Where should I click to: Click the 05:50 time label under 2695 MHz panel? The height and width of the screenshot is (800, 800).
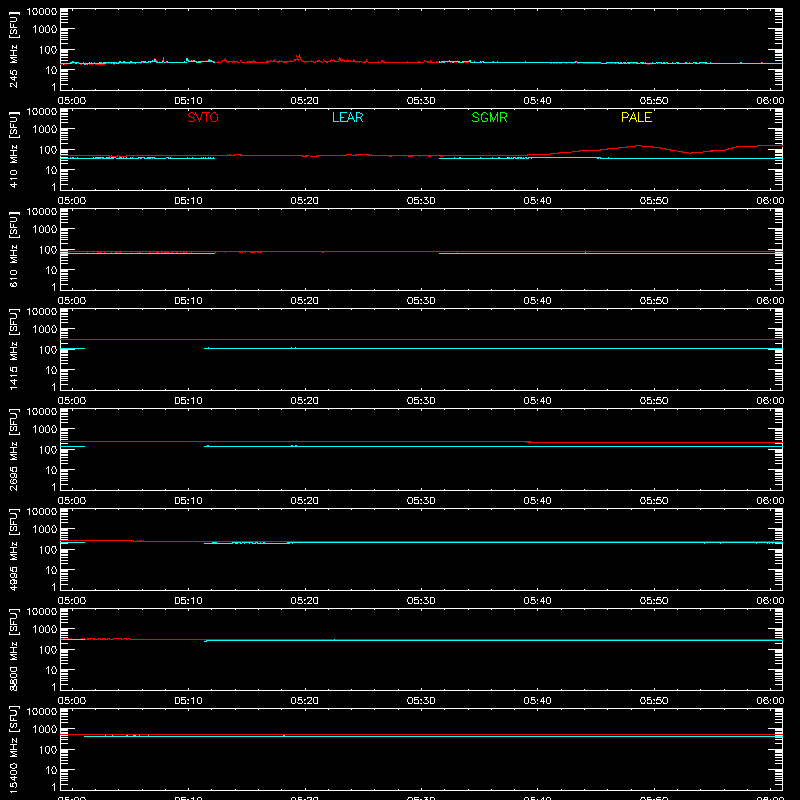tap(654, 501)
